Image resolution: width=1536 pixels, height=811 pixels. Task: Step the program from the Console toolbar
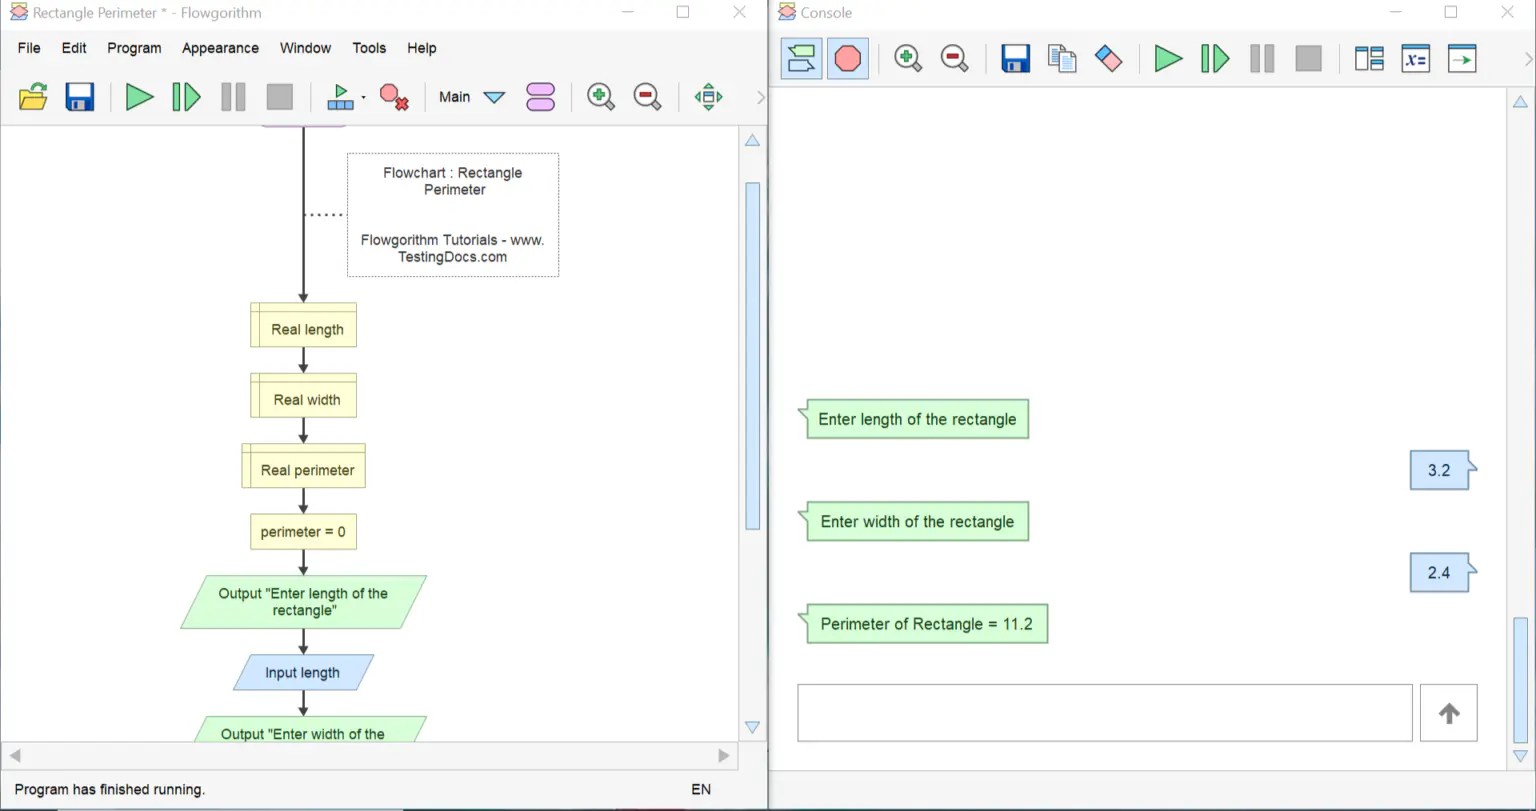(1215, 59)
